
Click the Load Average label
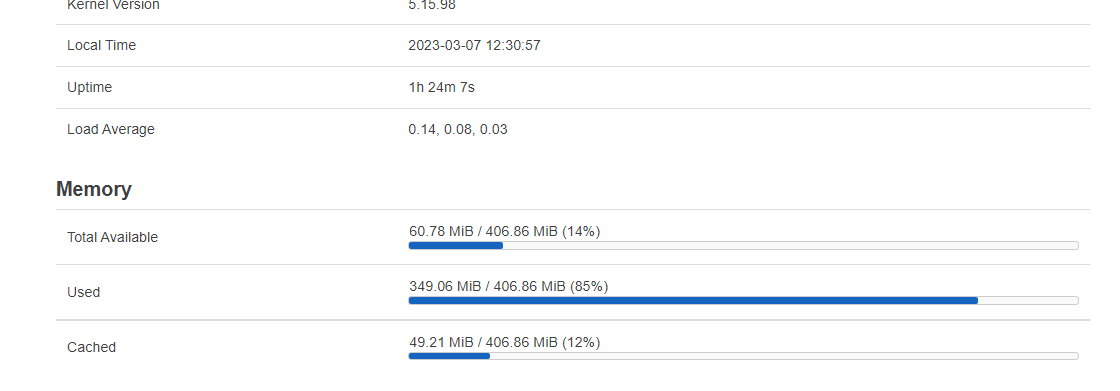coord(111,130)
